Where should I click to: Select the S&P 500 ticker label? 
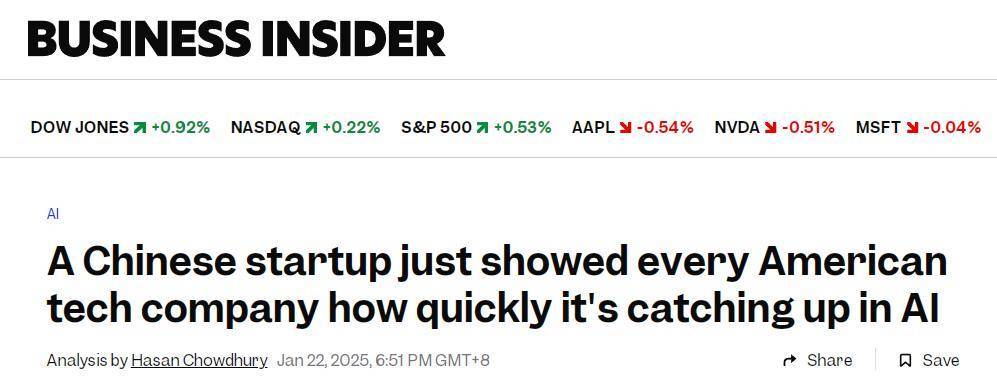point(436,128)
